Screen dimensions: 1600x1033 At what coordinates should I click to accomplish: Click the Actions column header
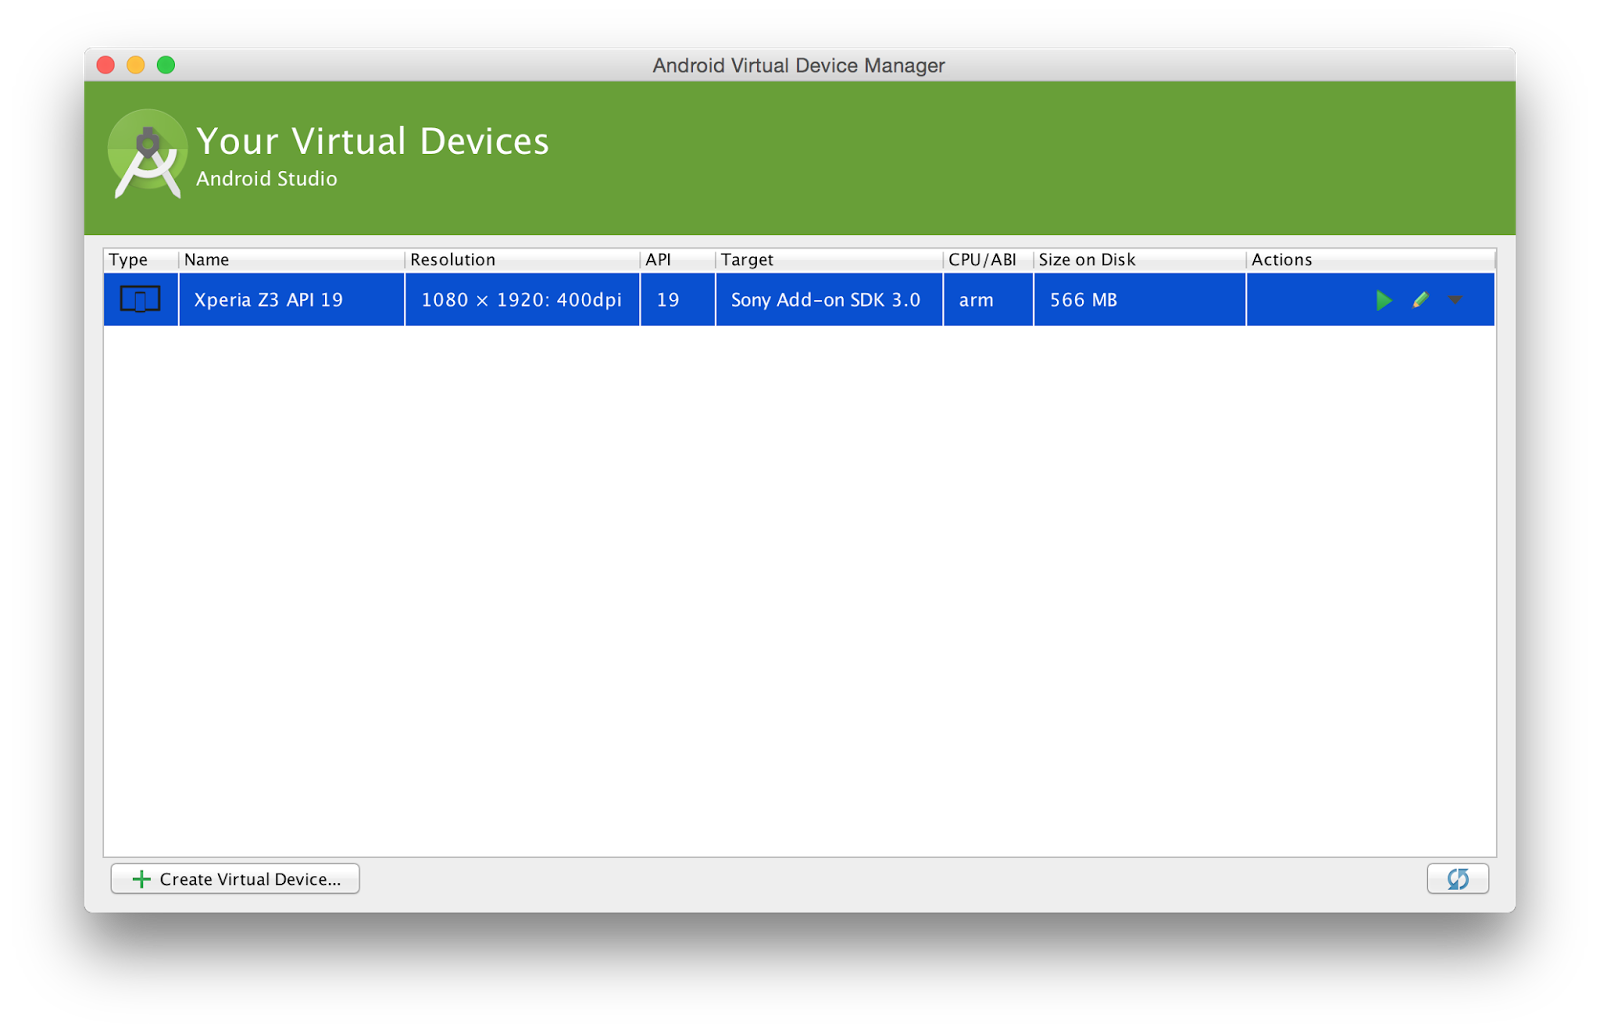coord(1371,260)
